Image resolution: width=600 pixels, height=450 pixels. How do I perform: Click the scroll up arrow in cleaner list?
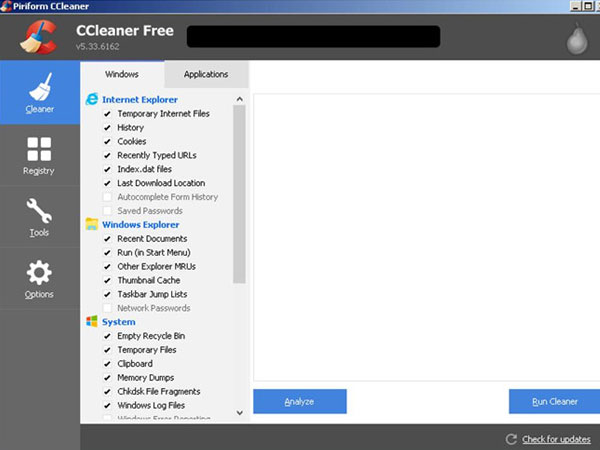(x=240, y=99)
